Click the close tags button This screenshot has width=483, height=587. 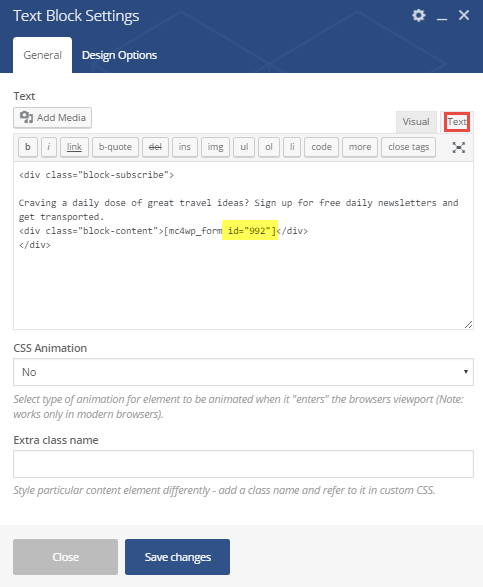pyautogui.click(x=408, y=147)
